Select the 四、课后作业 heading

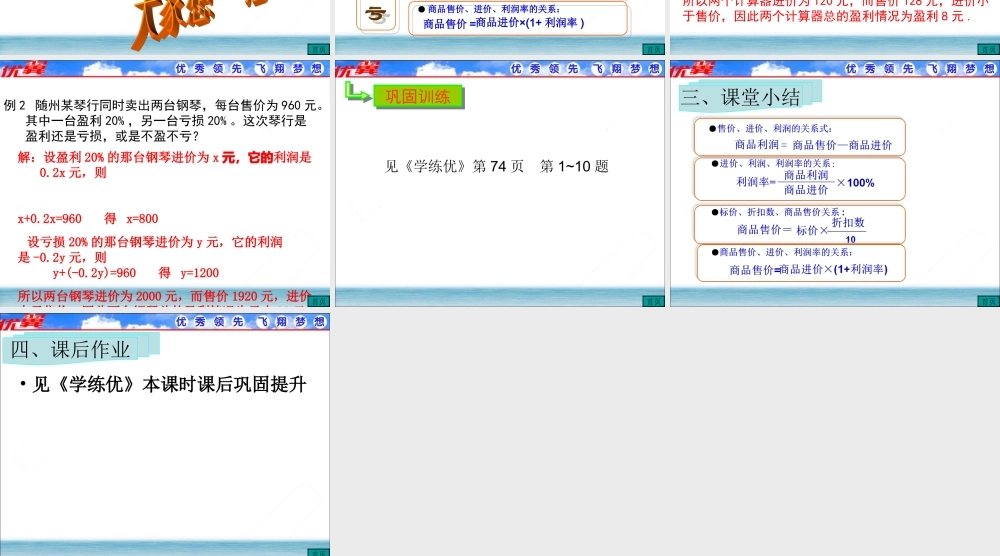tap(71, 349)
